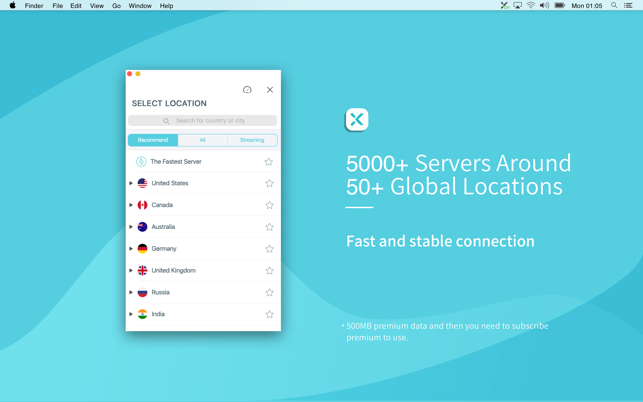Close the Select Location panel
Viewport: 643px width, 402px height.
click(x=270, y=90)
